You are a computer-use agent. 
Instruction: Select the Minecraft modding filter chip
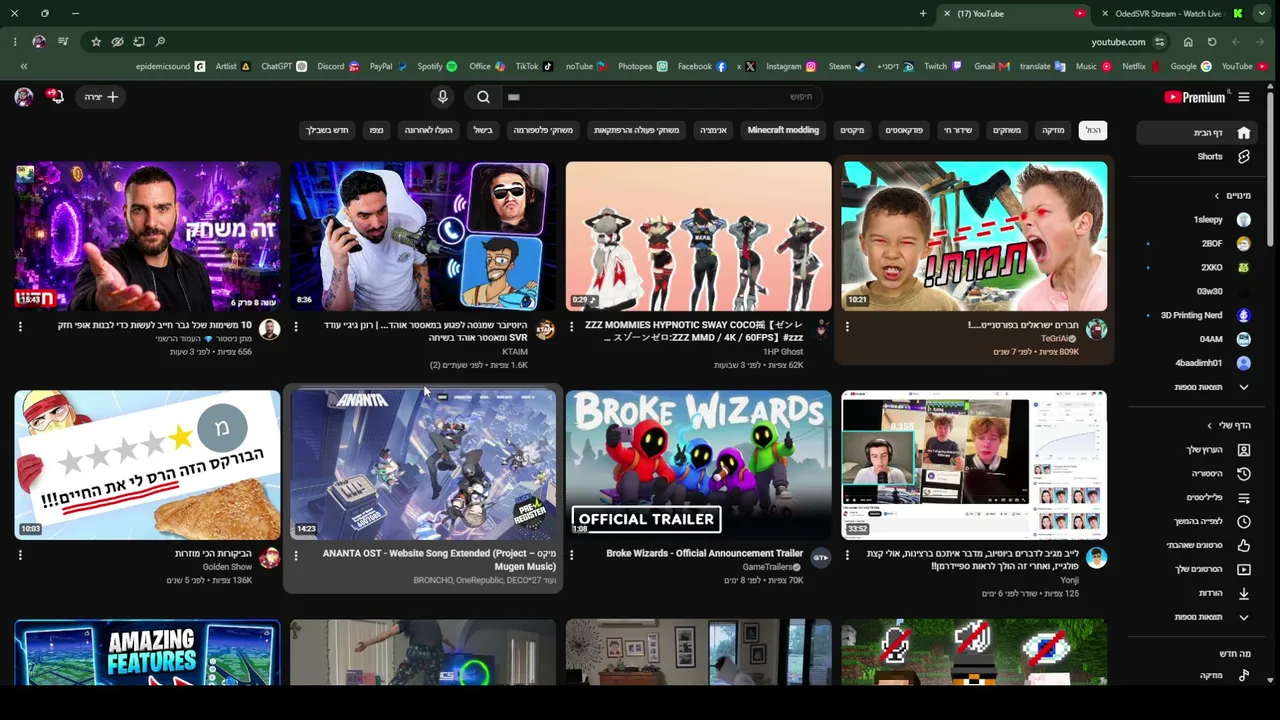point(783,130)
